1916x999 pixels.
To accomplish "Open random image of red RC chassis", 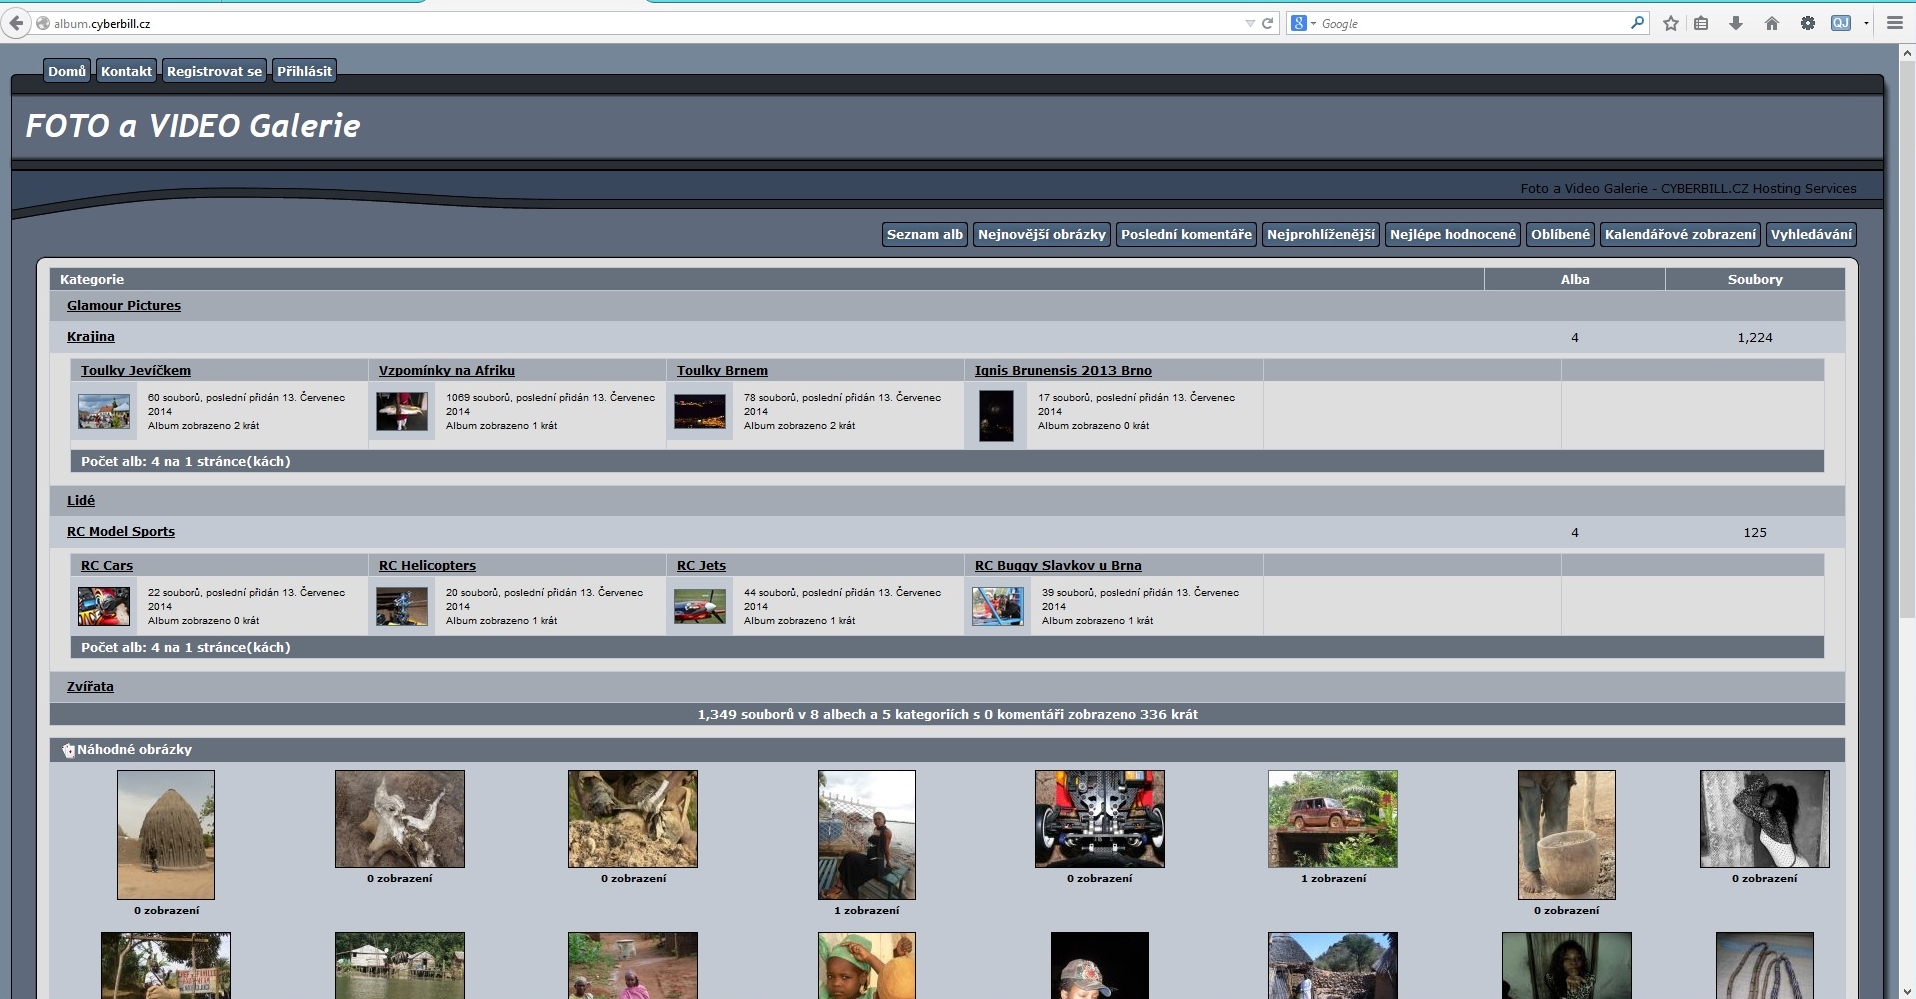I will 1100,819.
